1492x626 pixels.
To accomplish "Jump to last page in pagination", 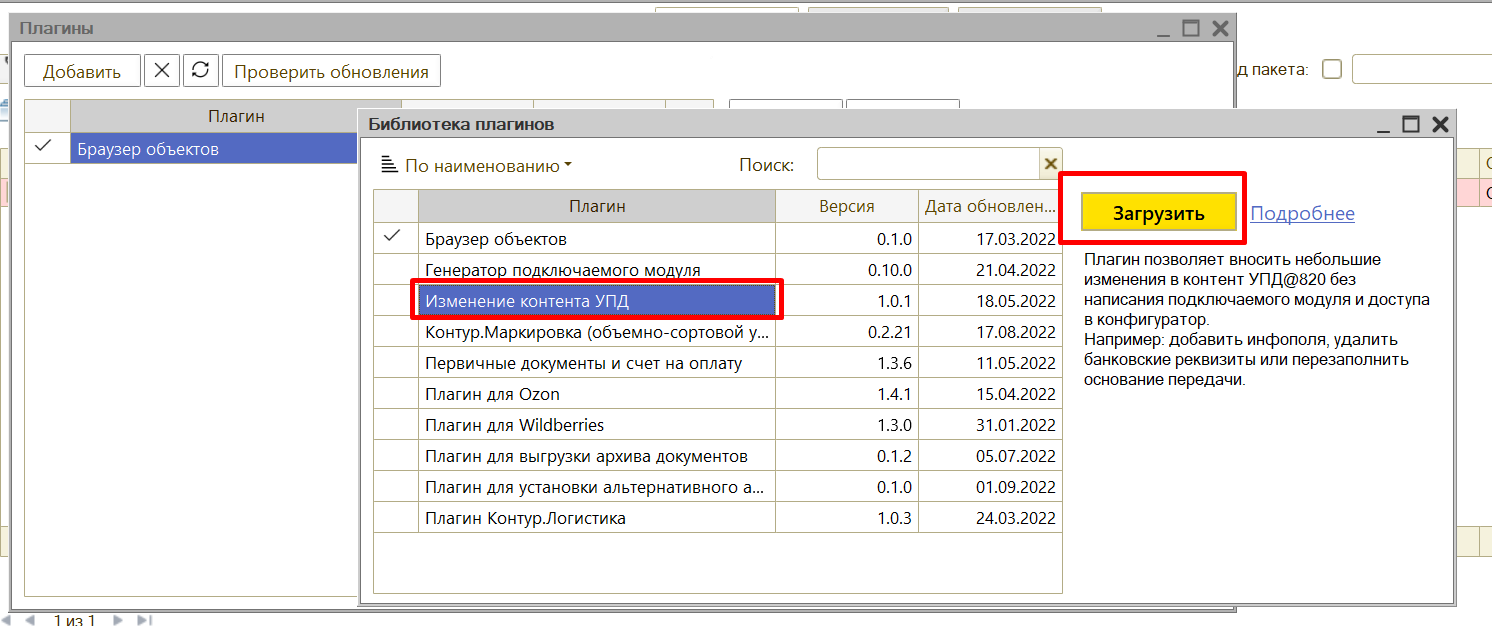I will 144,620.
